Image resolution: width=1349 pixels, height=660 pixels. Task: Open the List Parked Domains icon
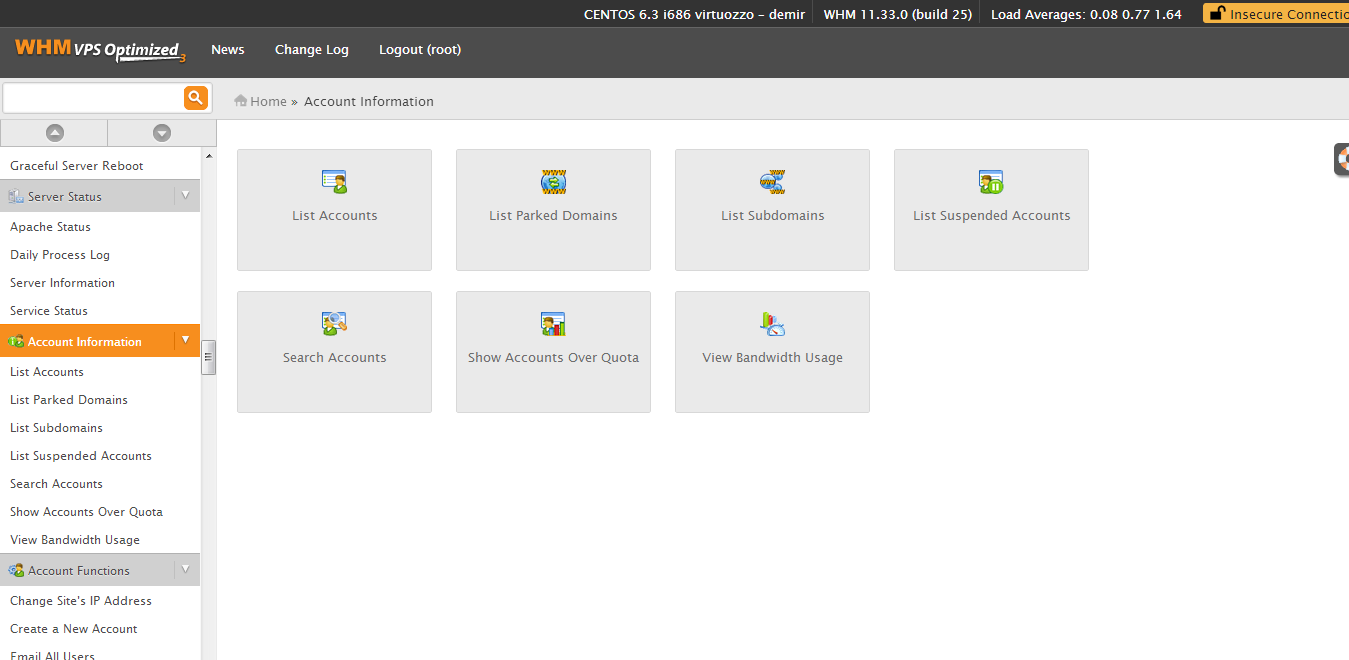coord(553,182)
